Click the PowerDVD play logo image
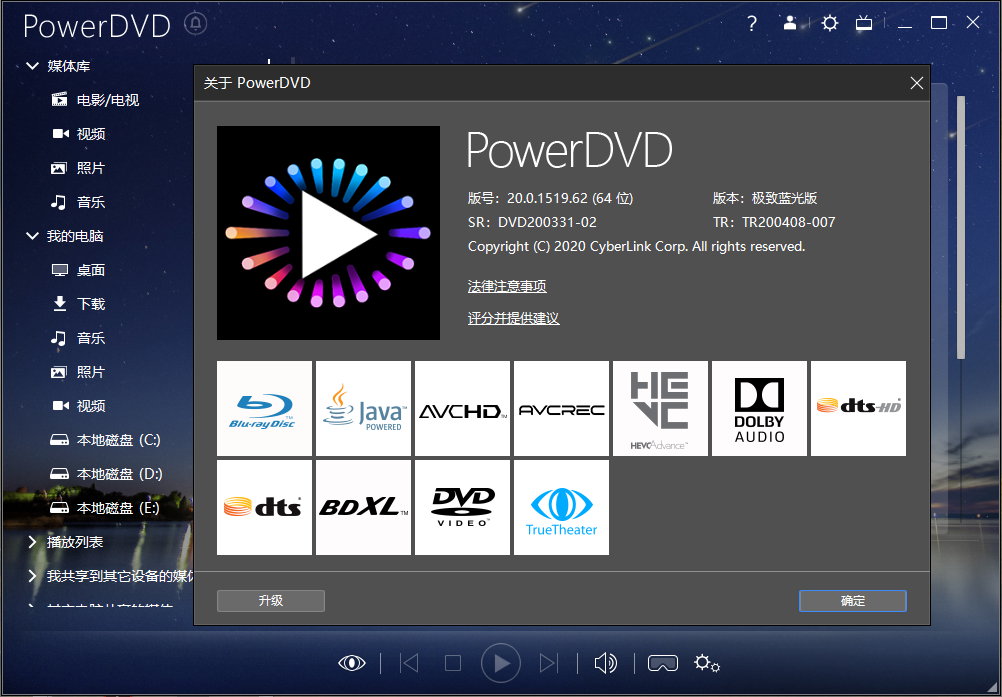 [328, 233]
